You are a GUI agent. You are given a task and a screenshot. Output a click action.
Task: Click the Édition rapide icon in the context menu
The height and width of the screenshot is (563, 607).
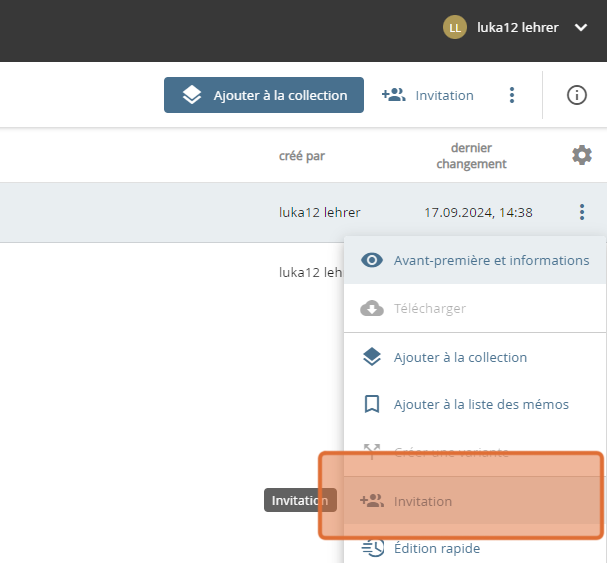point(372,548)
